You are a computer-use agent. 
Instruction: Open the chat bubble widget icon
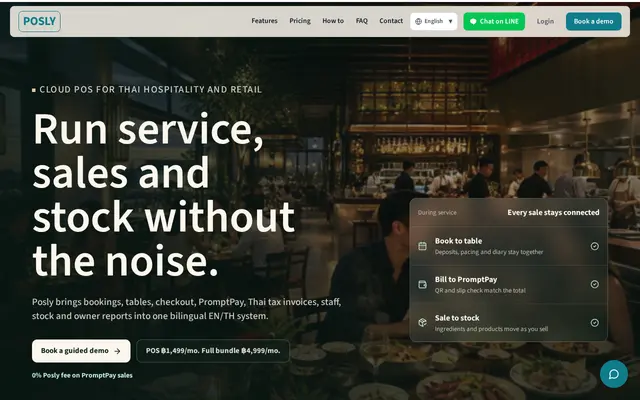(613, 374)
